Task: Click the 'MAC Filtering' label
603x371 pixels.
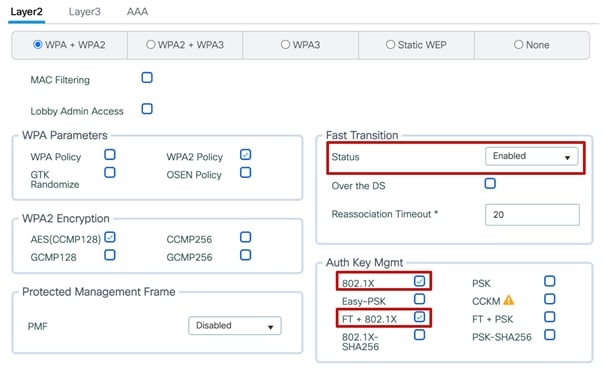Action: coord(60,80)
